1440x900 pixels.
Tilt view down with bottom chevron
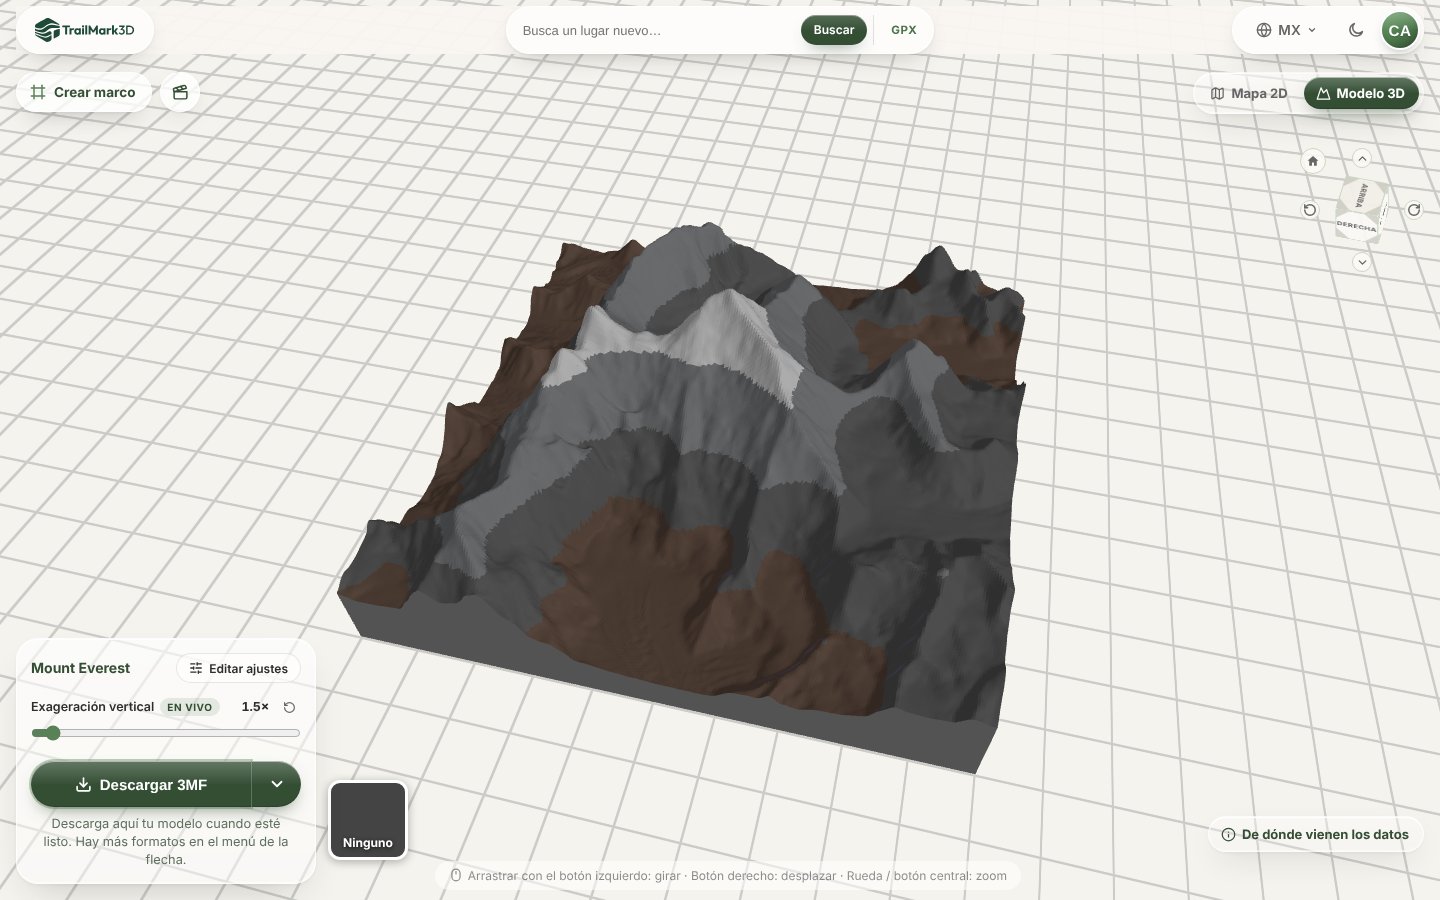pyautogui.click(x=1362, y=262)
